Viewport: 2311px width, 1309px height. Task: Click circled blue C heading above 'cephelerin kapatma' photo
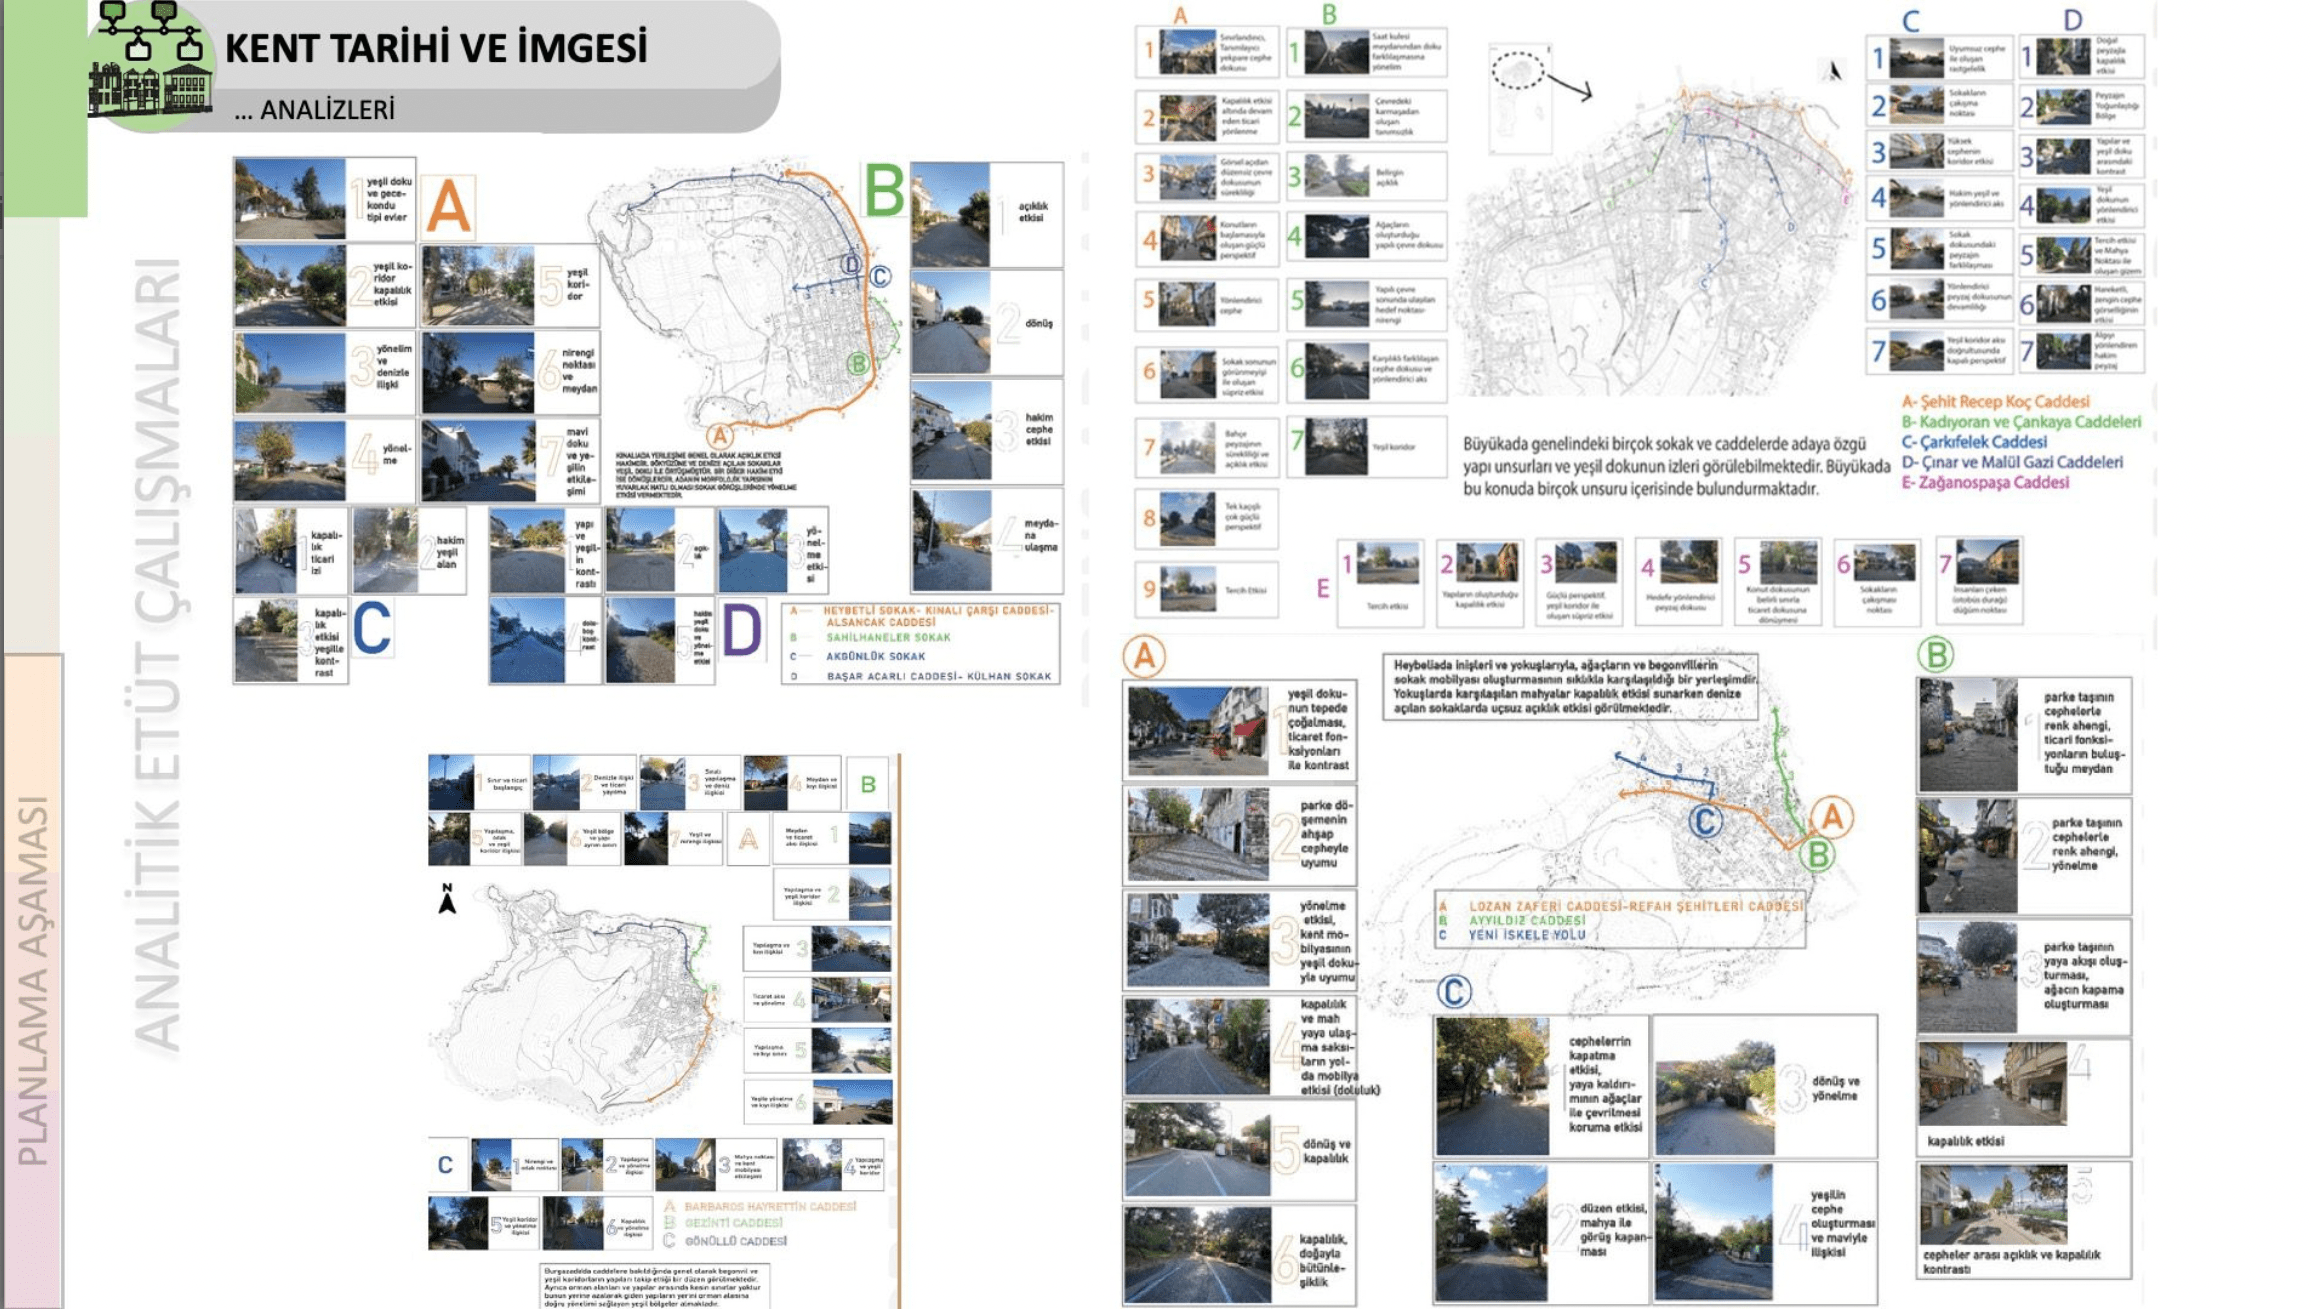[x=1454, y=991]
